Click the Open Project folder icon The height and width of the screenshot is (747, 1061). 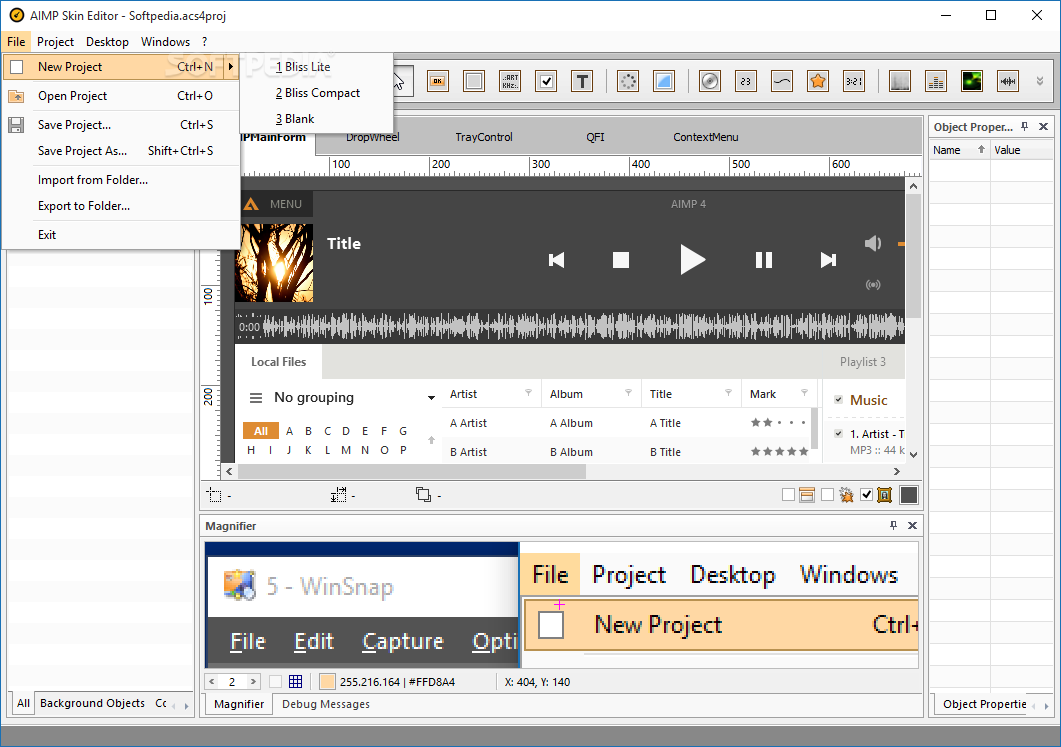[x=16, y=96]
